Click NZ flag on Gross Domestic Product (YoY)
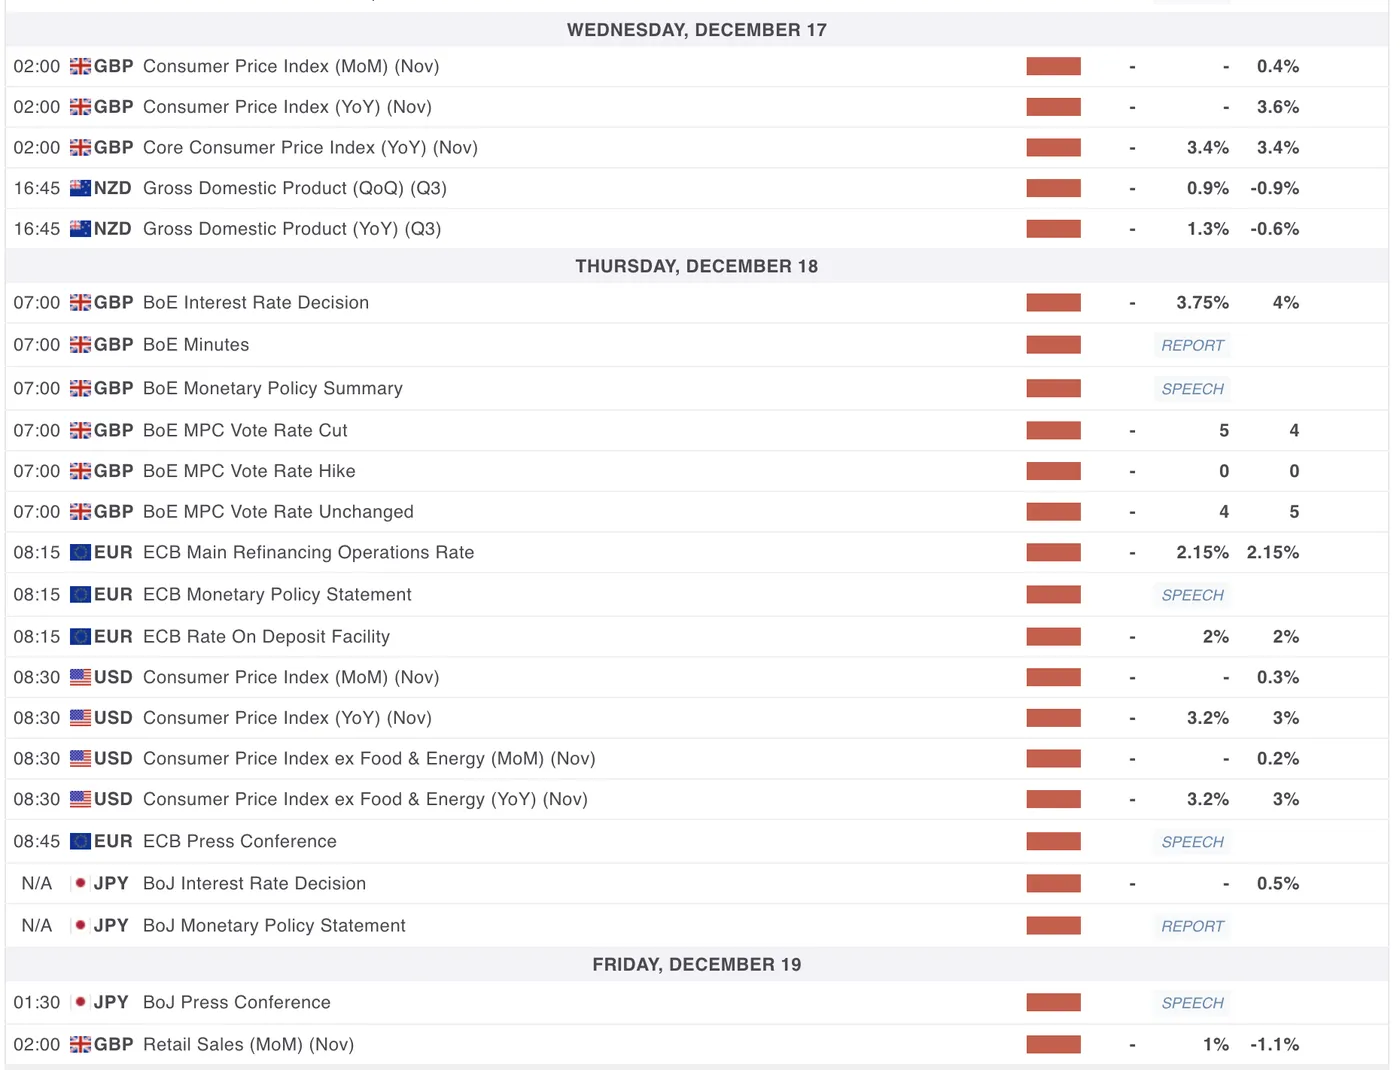 [80, 229]
